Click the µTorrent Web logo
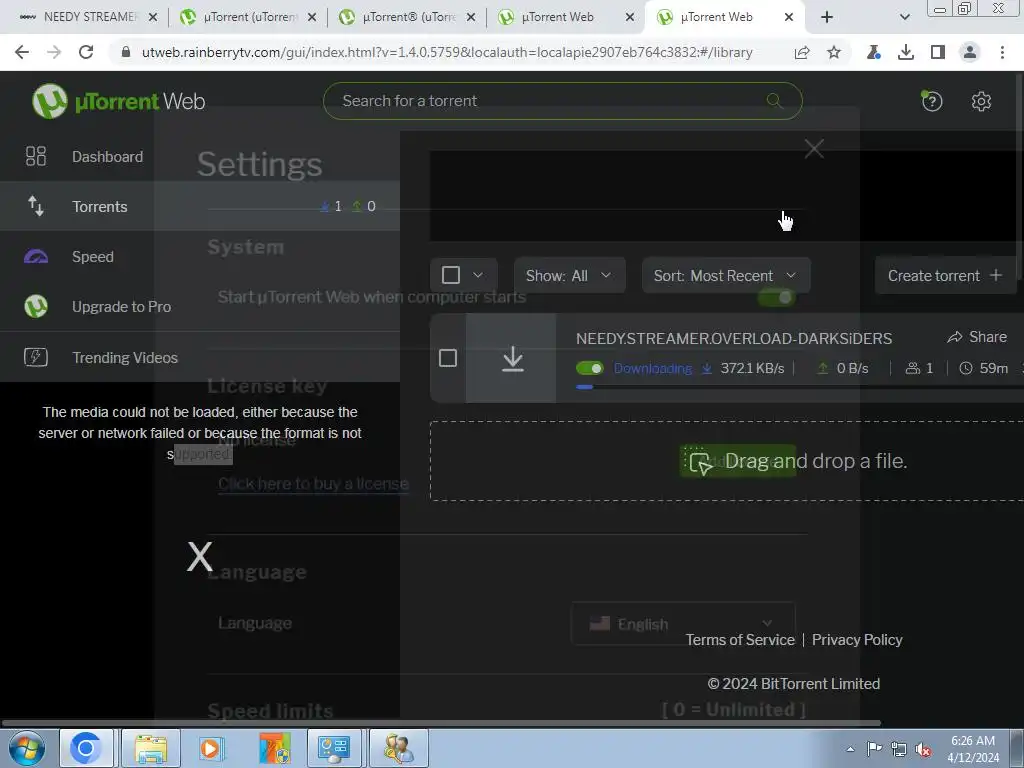Image resolution: width=1024 pixels, height=768 pixels. coord(119,101)
